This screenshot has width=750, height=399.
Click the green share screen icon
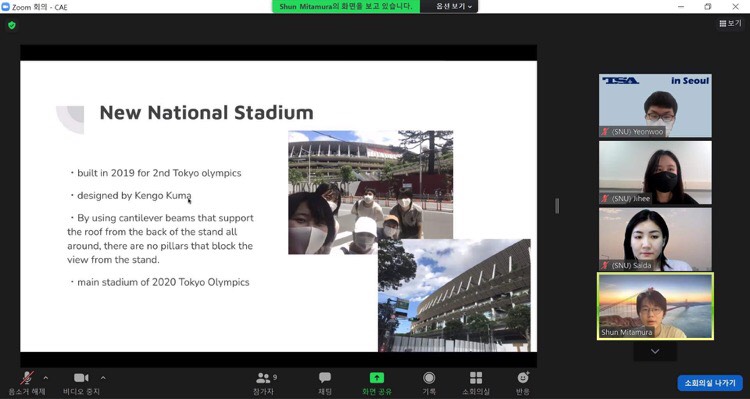[x=377, y=378]
